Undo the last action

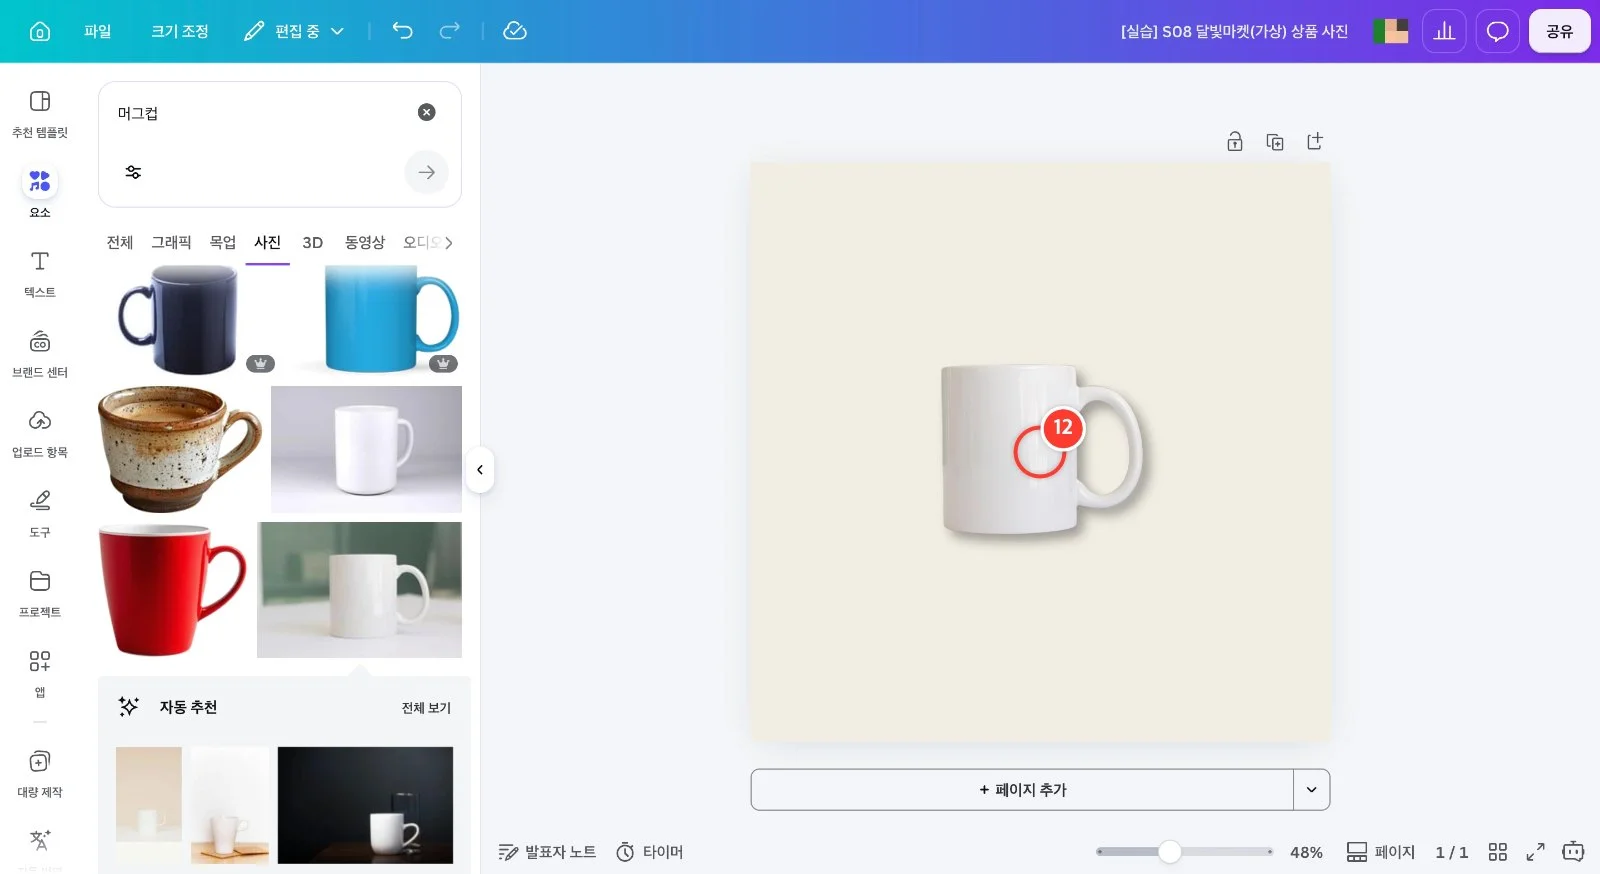(402, 31)
